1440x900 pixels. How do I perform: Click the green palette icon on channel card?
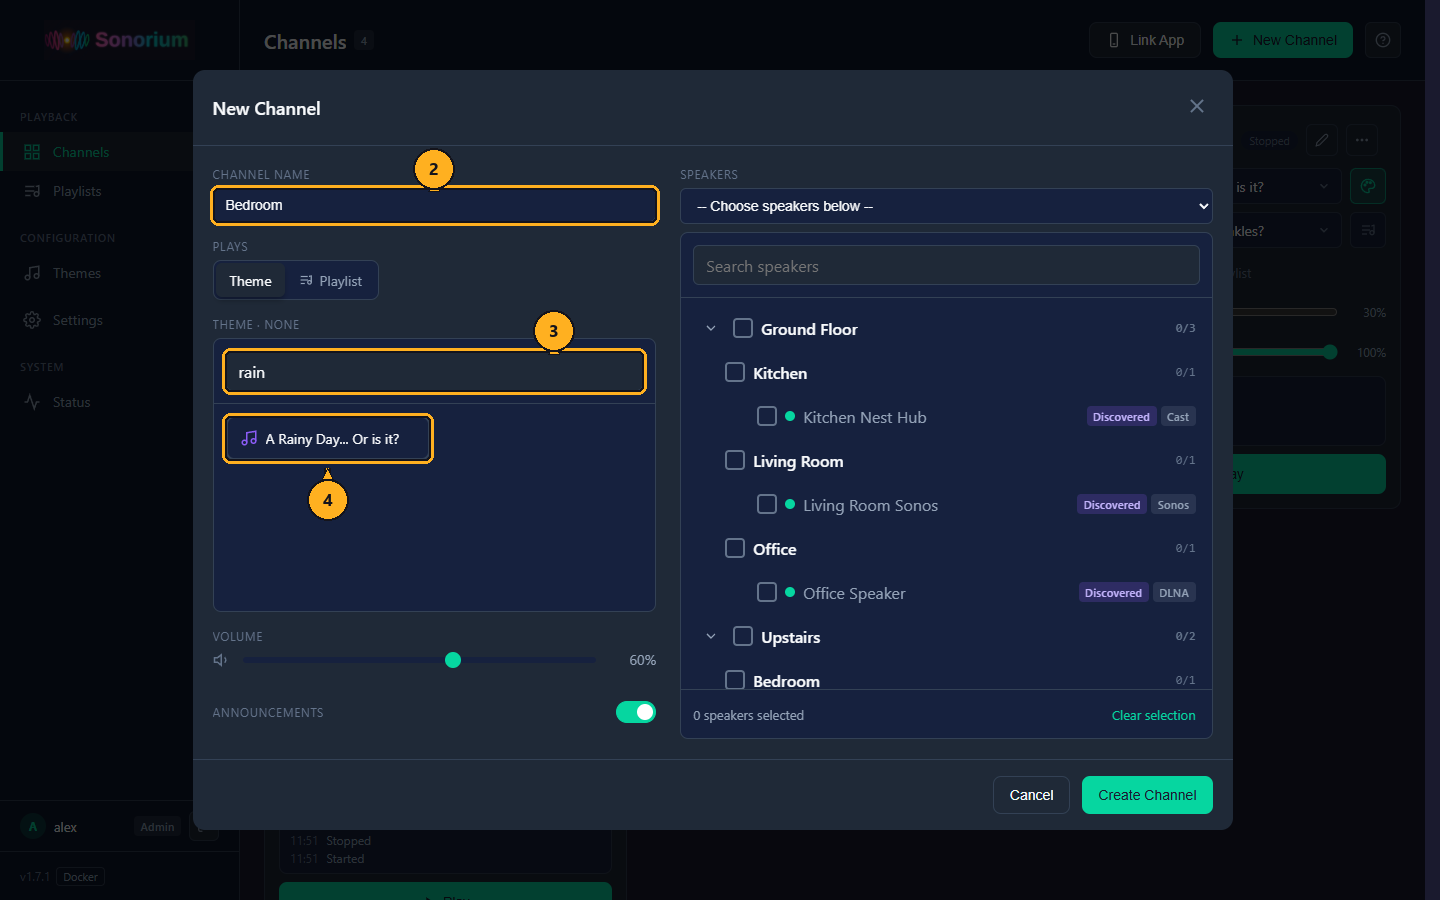click(x=1368, y=186)
